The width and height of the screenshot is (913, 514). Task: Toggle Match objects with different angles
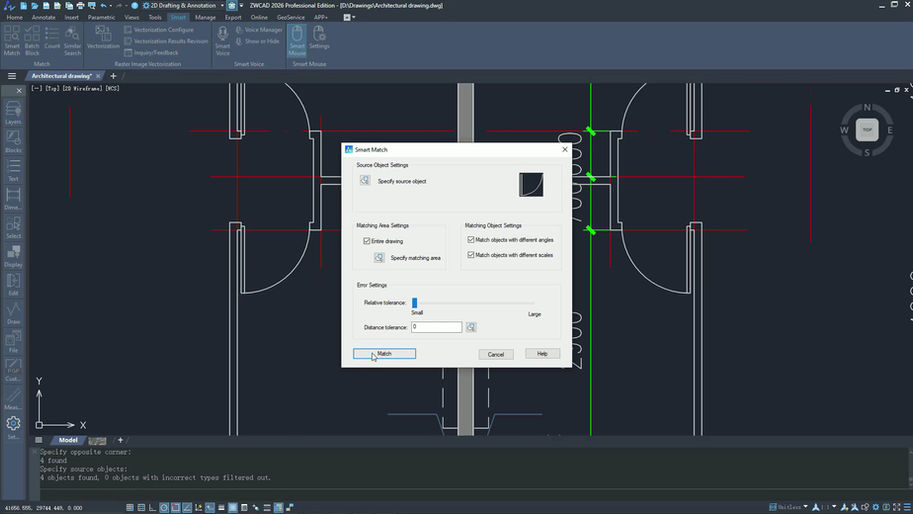[x=471, y=239]
